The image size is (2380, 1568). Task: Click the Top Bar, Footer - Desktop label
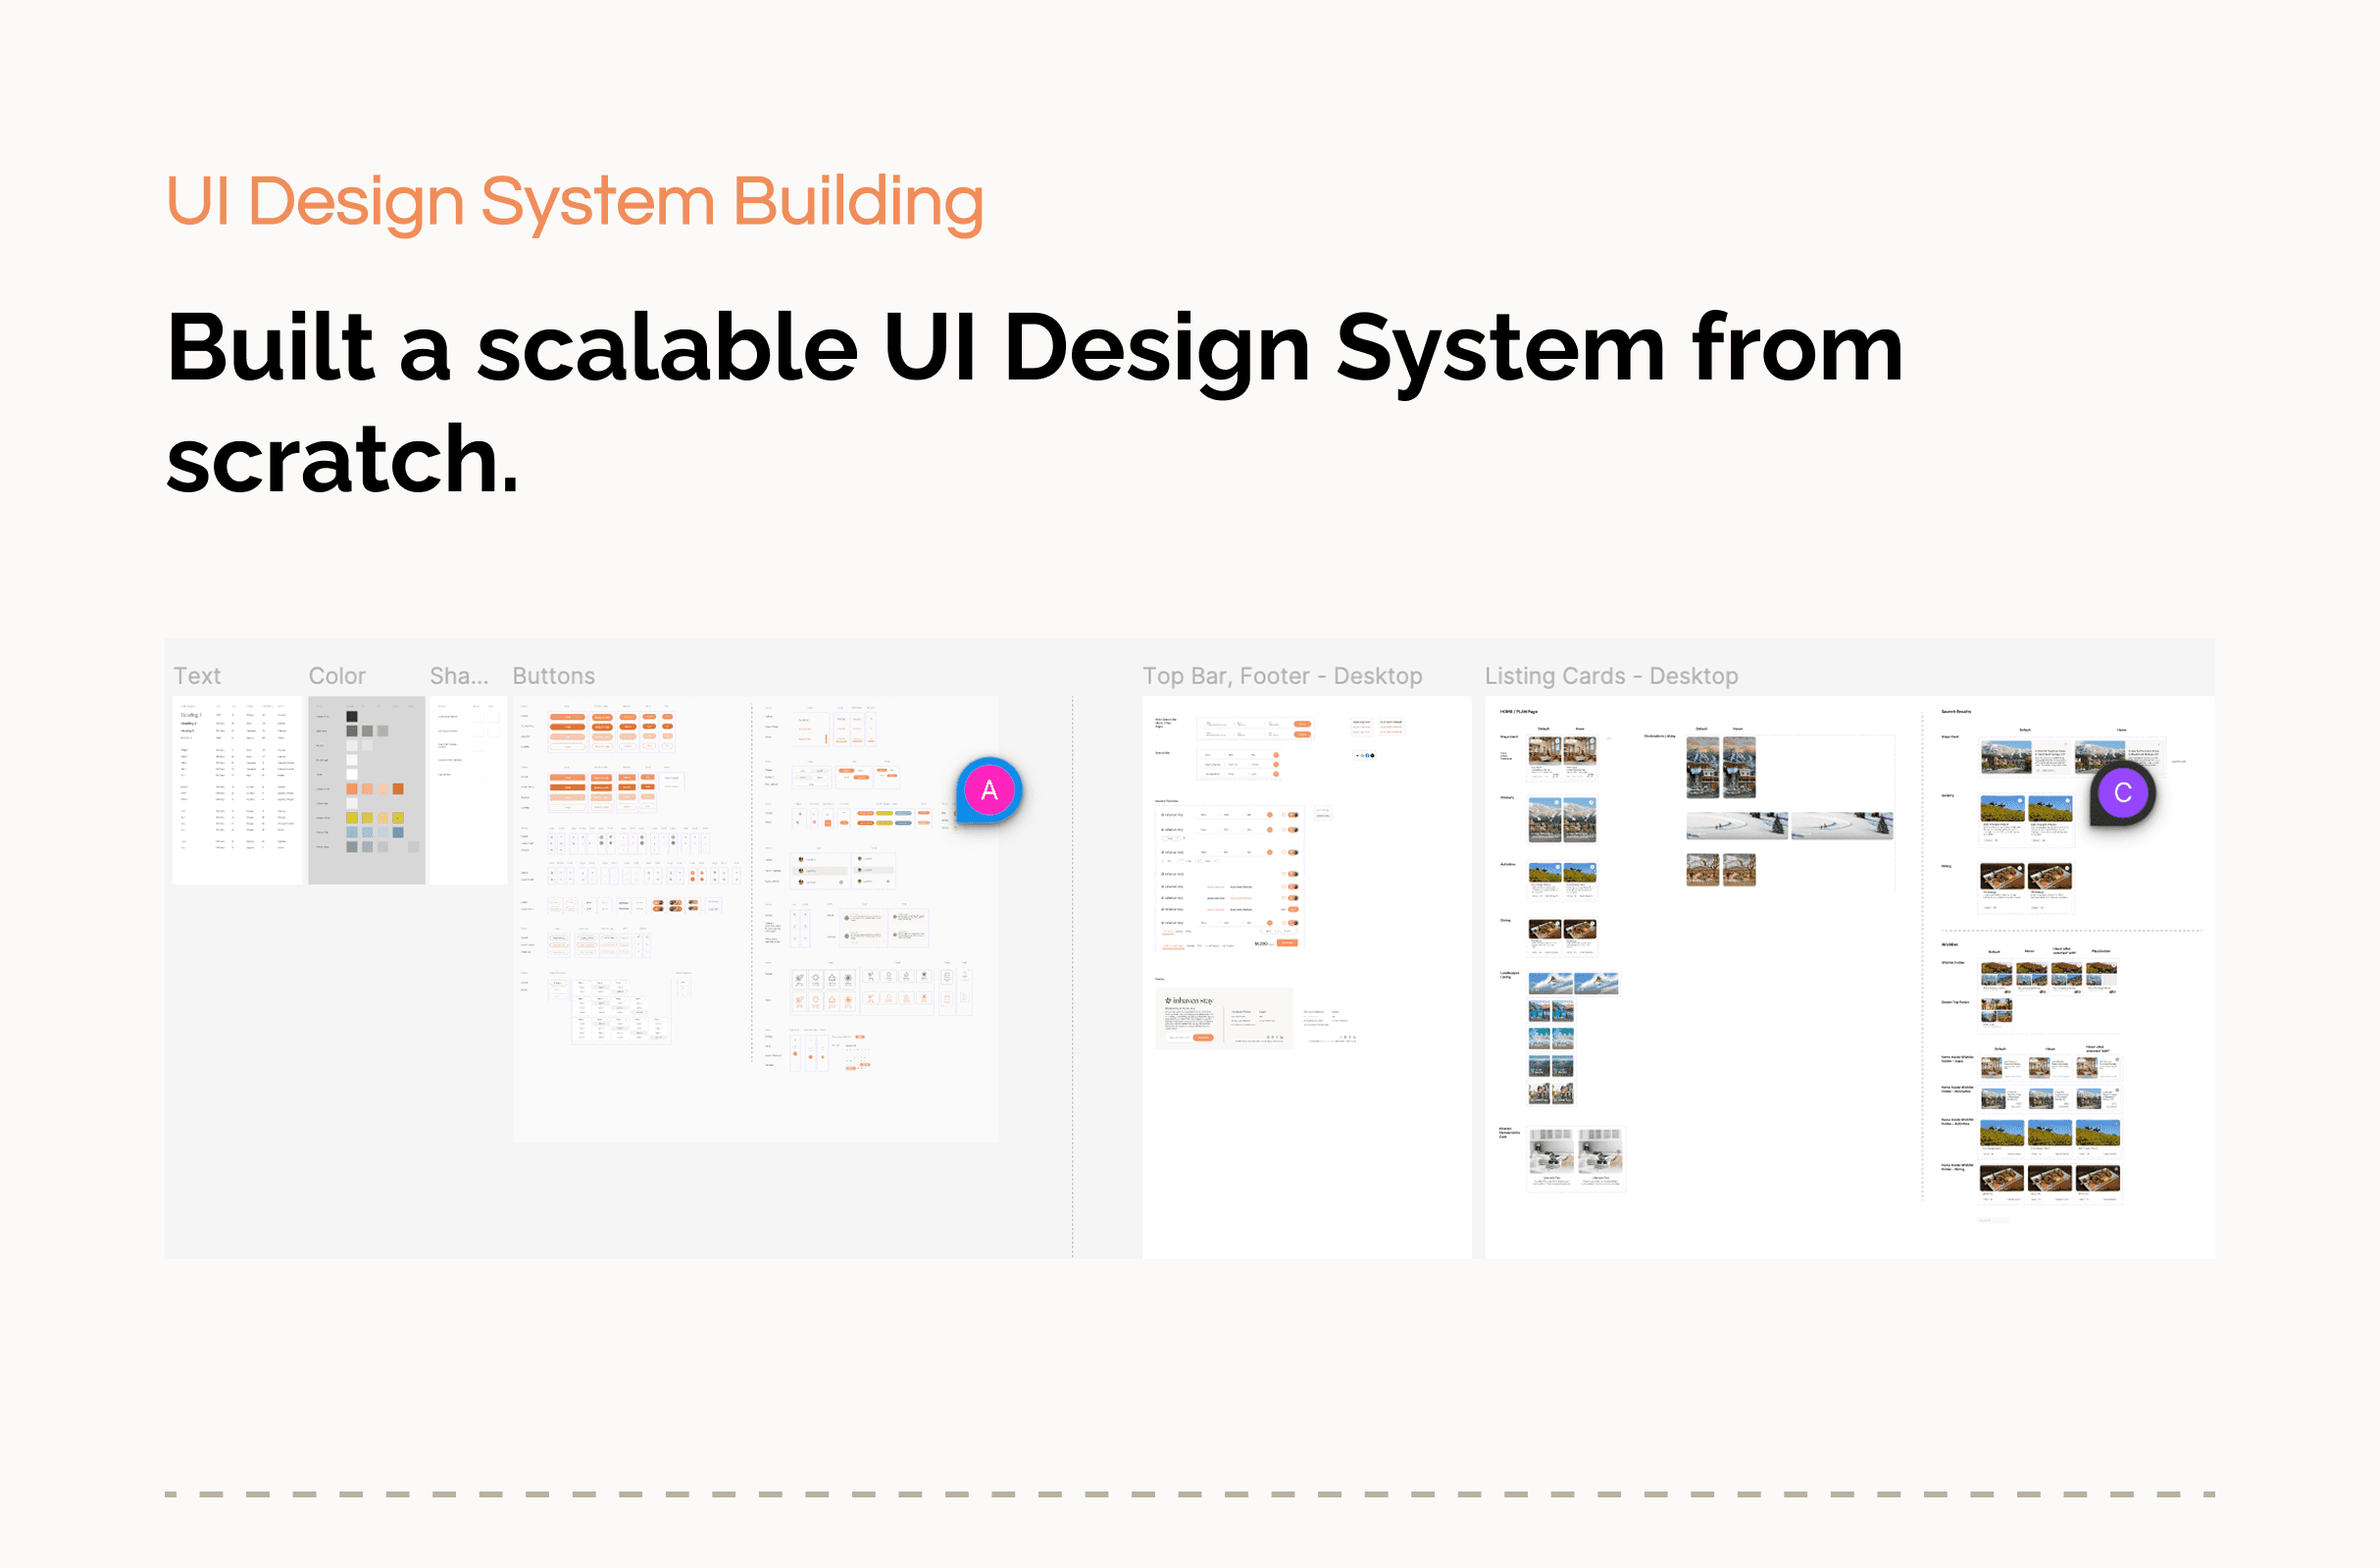1282,676
